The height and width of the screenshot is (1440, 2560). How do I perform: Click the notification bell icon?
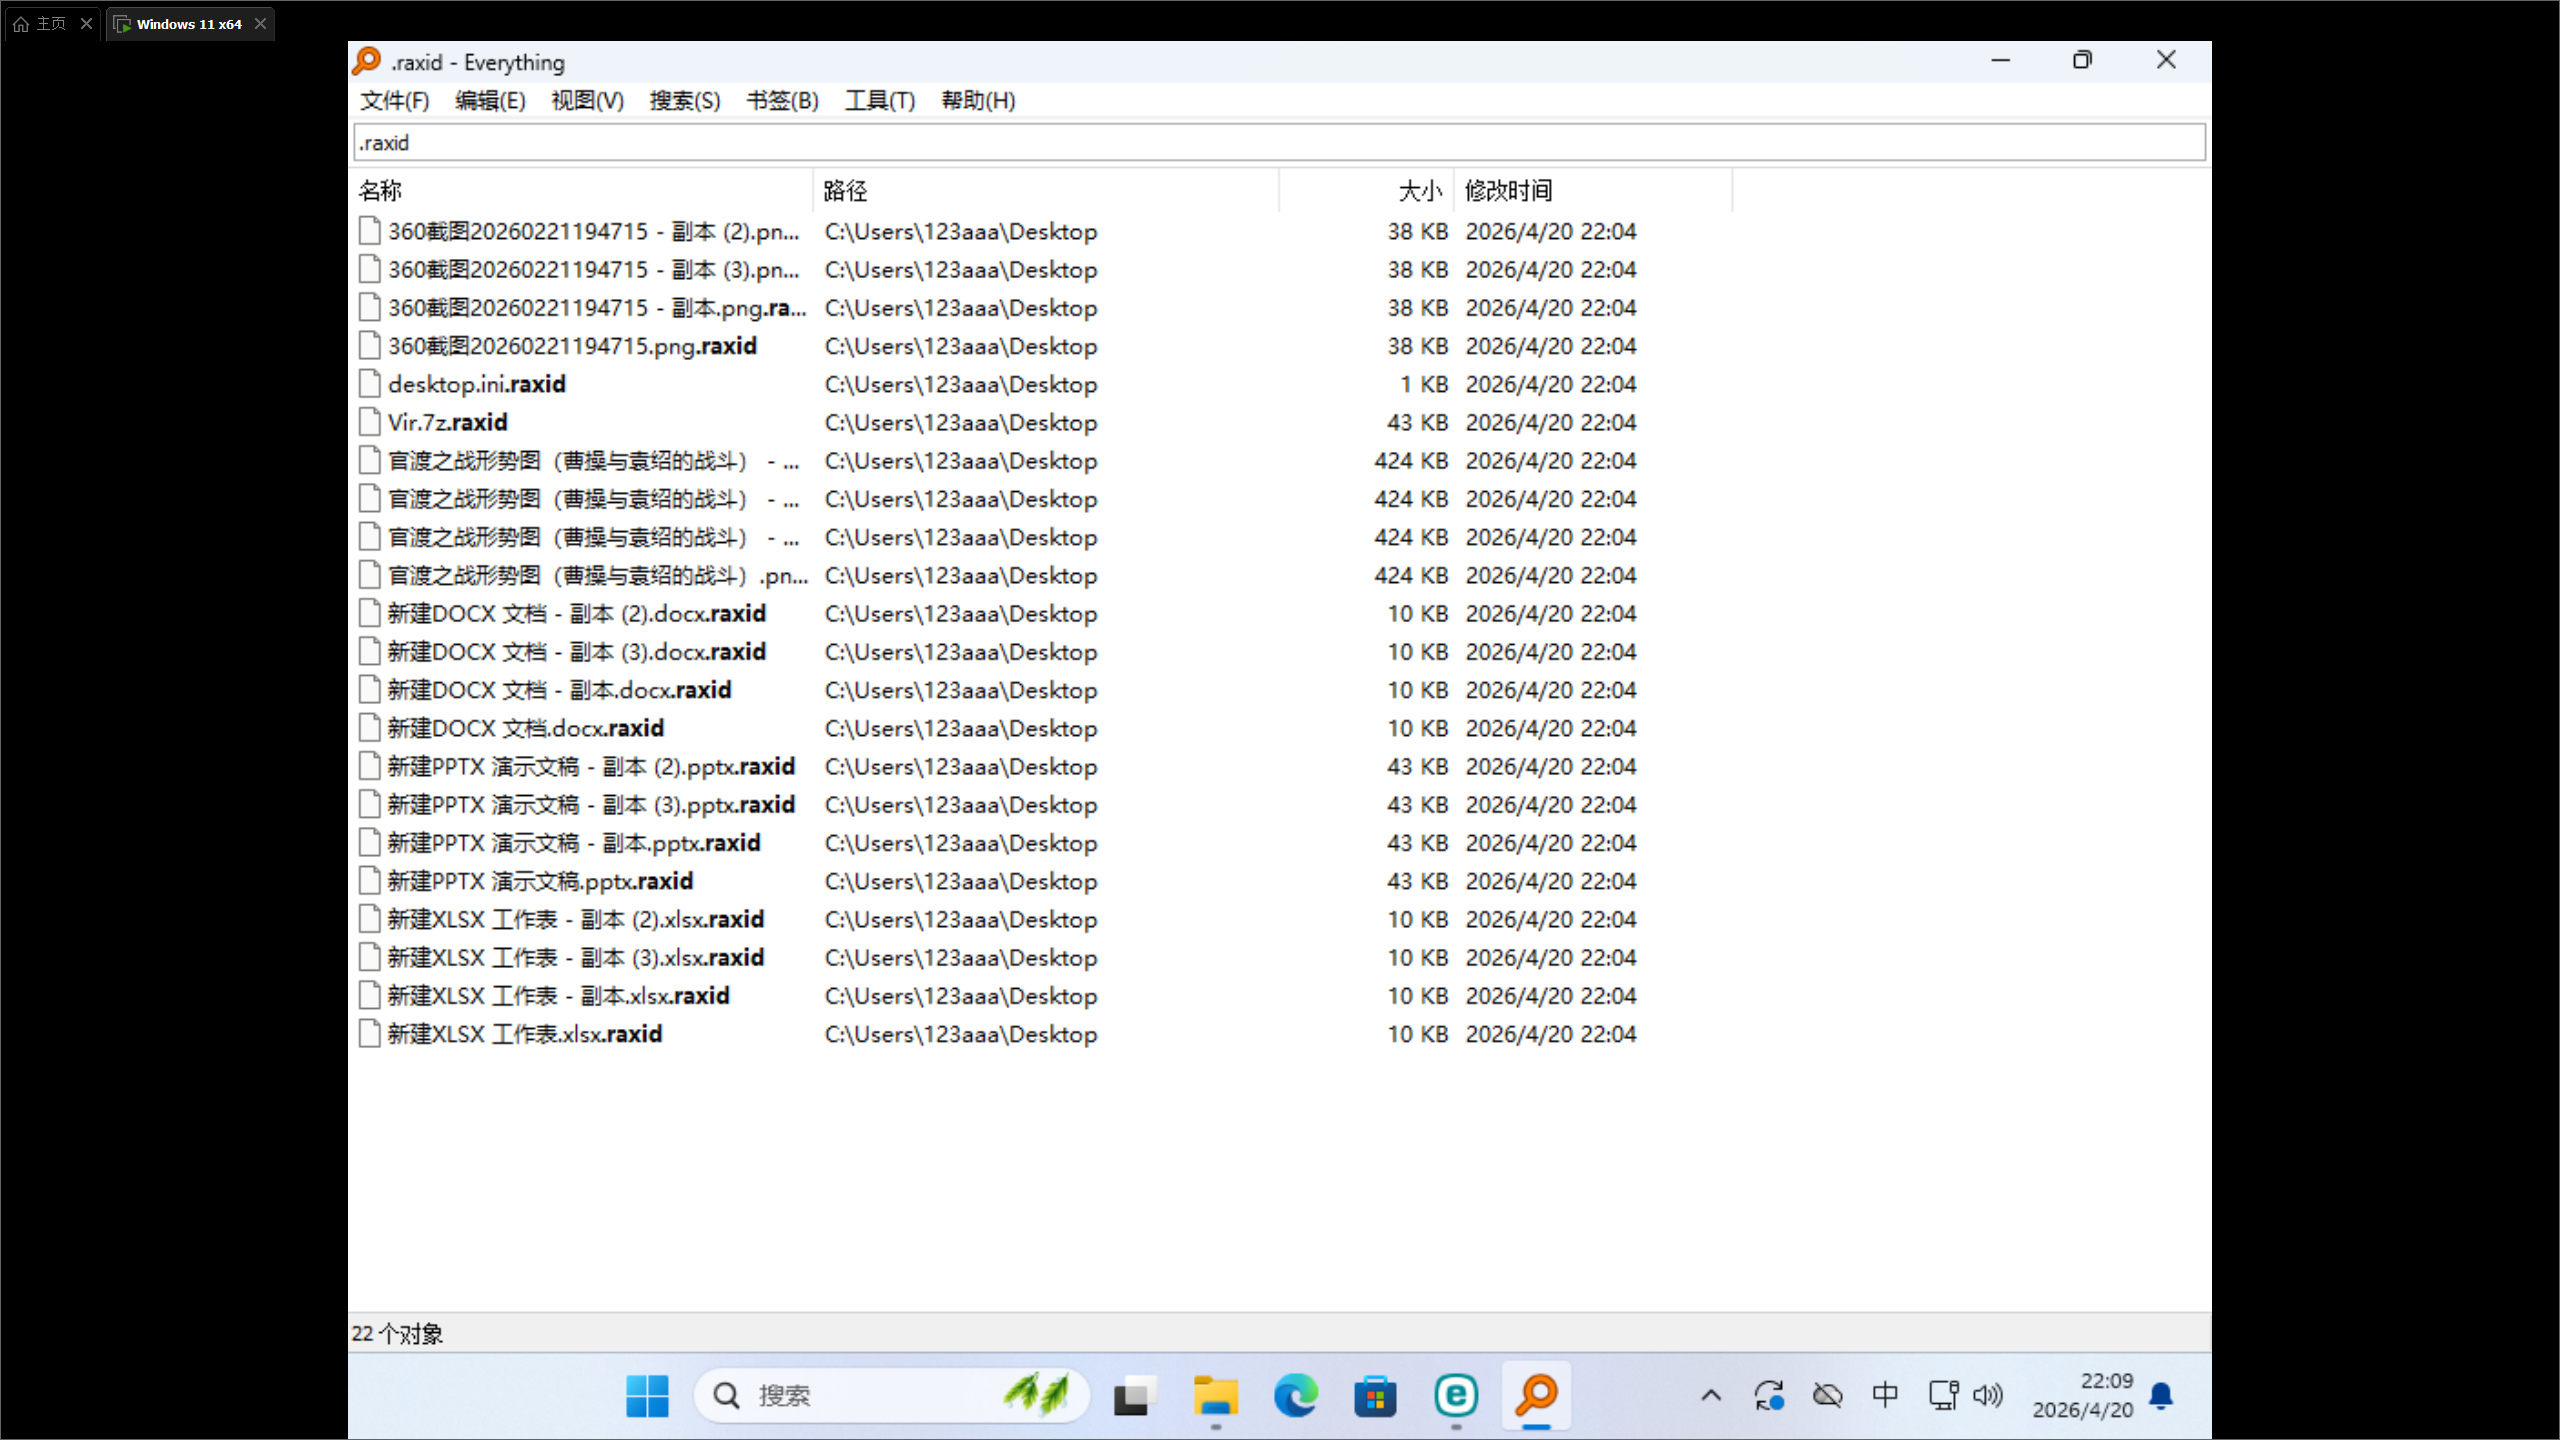pyautogui.click(x=2161, y=1395)
